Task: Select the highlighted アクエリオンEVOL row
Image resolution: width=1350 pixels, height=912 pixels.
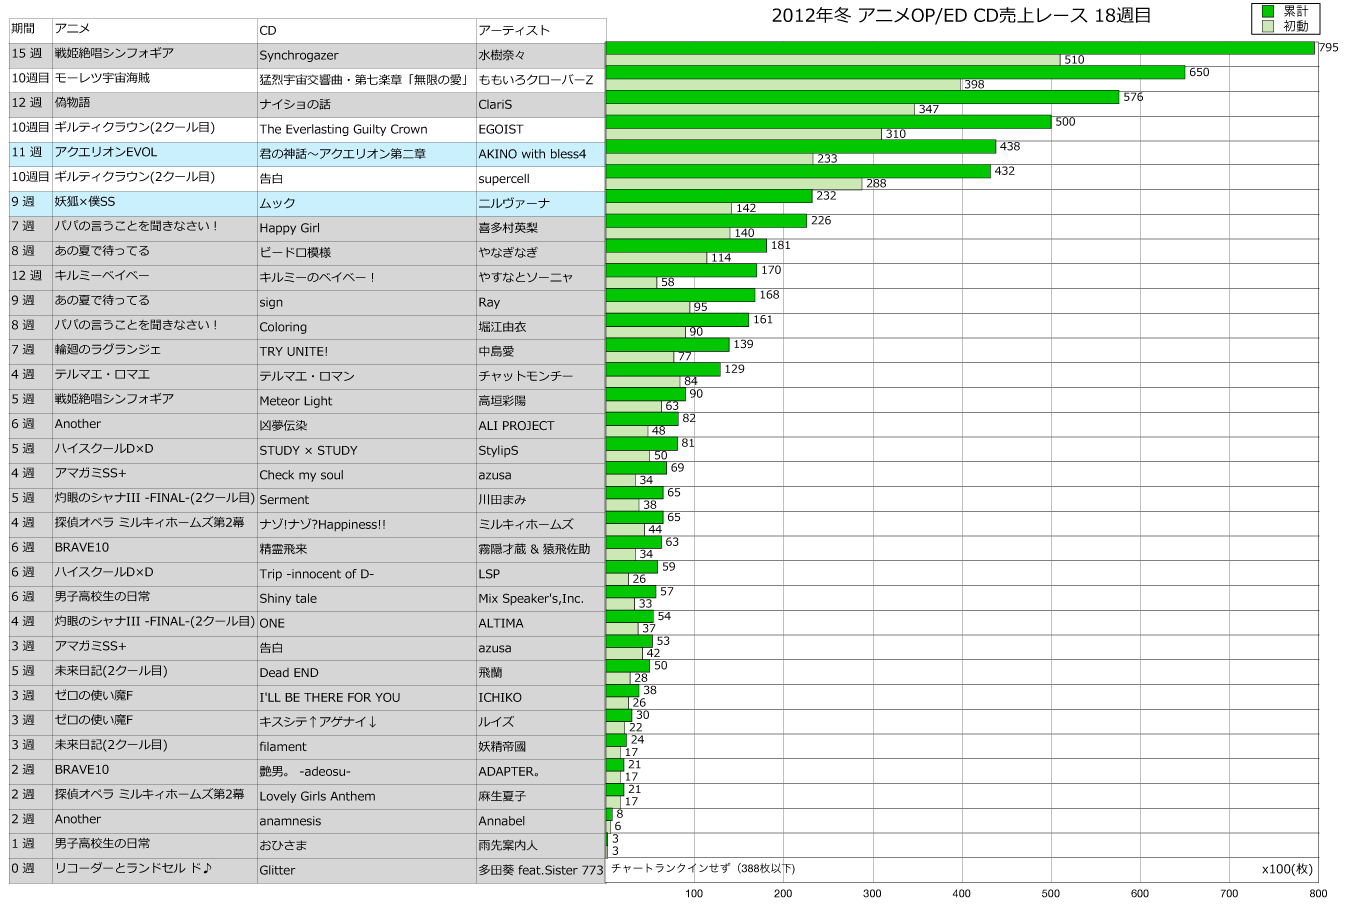Action: [x=300, y=154]
